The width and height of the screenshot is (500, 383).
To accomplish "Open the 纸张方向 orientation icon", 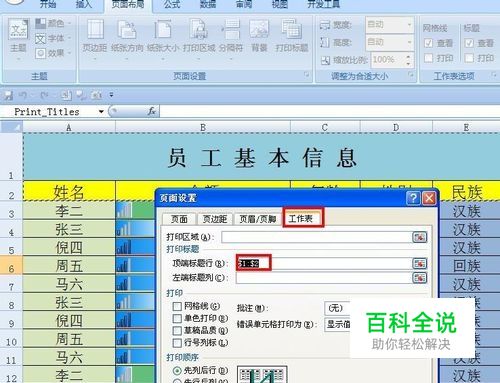I will [x=127, y=30].
